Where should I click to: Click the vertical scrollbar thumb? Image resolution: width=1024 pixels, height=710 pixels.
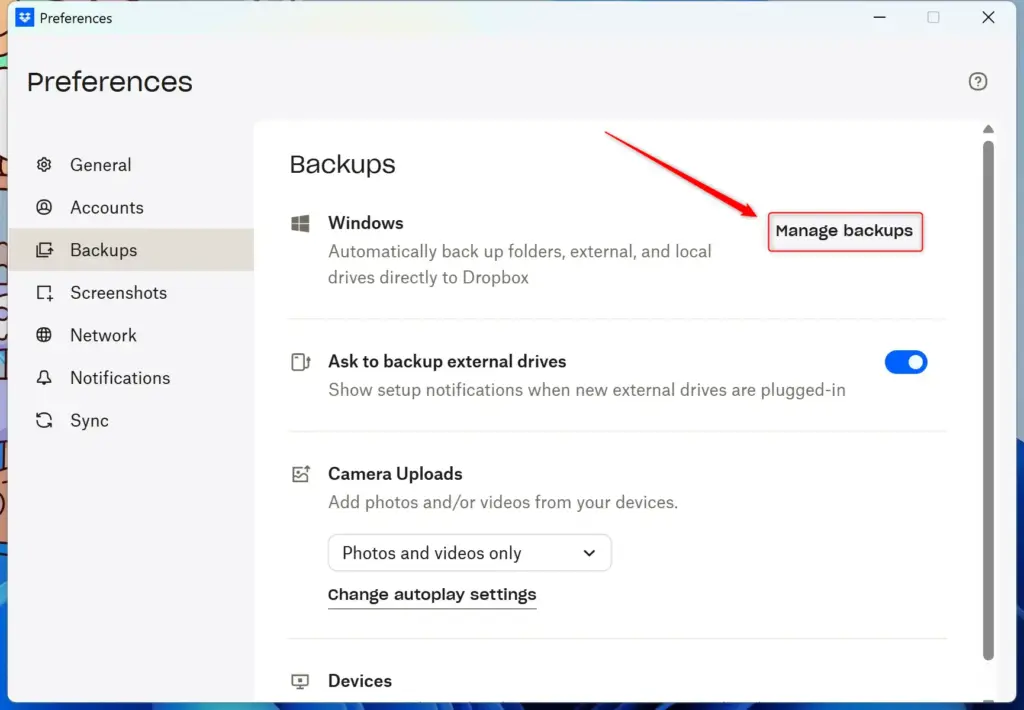tap(988, 400)
